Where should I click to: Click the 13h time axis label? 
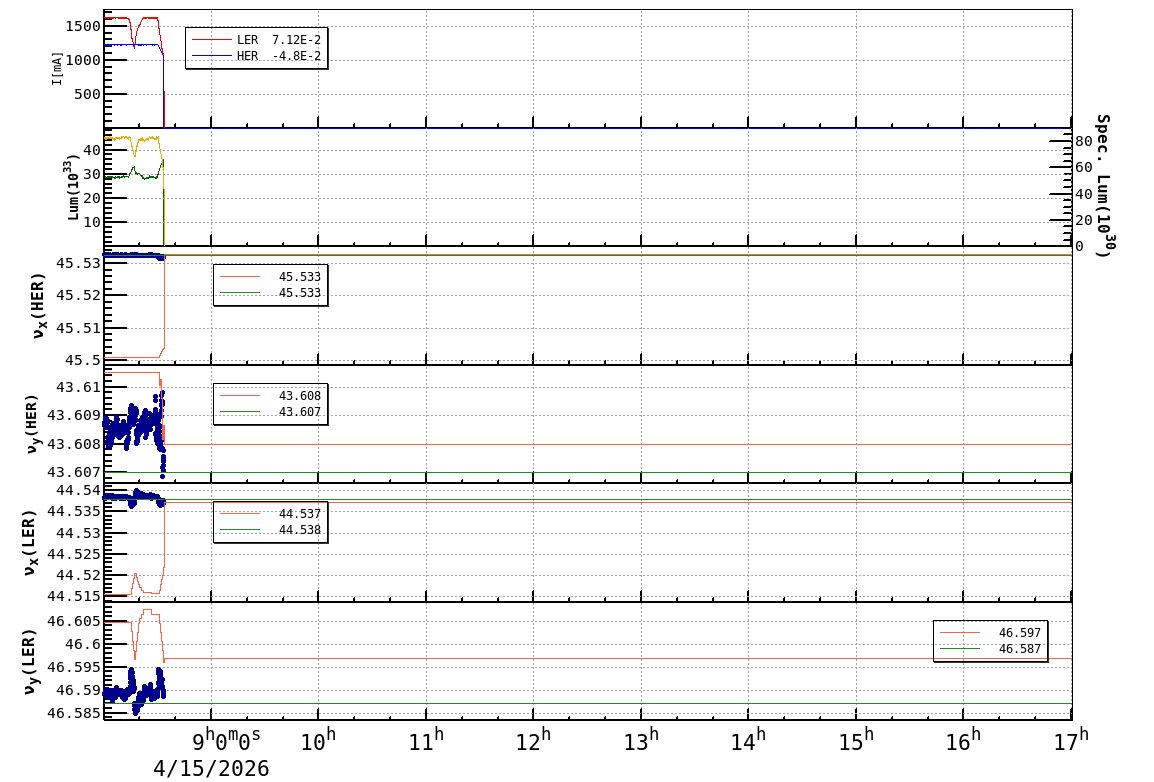coord(641,739)
